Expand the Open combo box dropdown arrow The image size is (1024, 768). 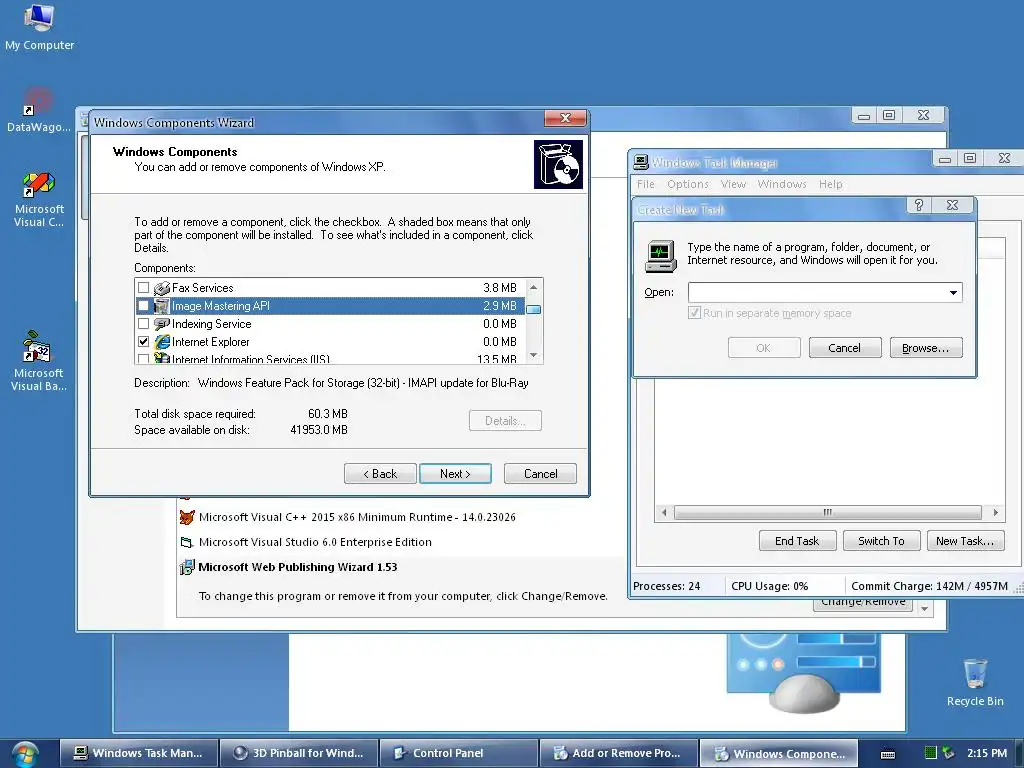[953, 293]
